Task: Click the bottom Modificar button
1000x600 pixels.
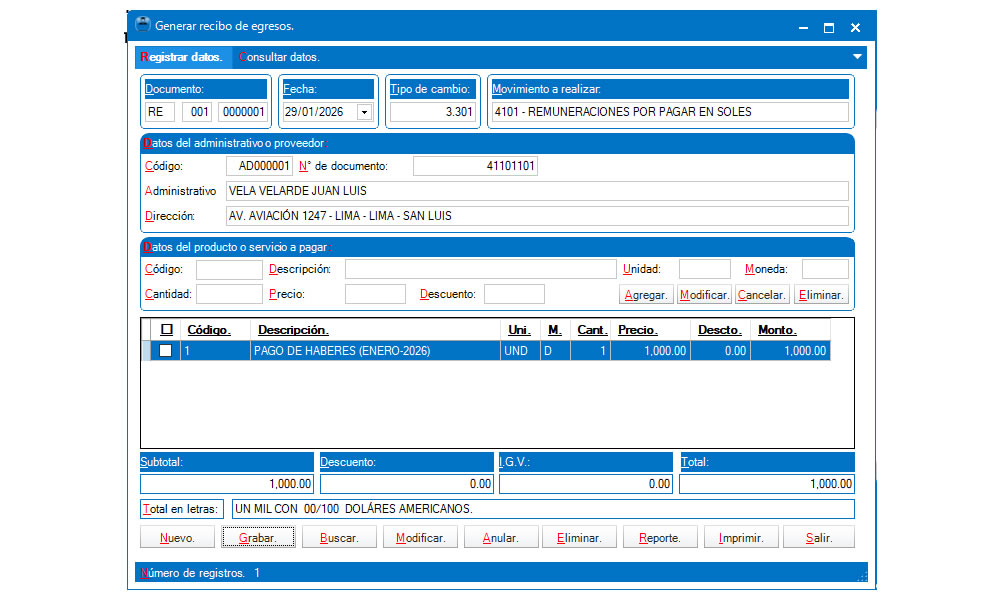Action: [x=420, y=538]
